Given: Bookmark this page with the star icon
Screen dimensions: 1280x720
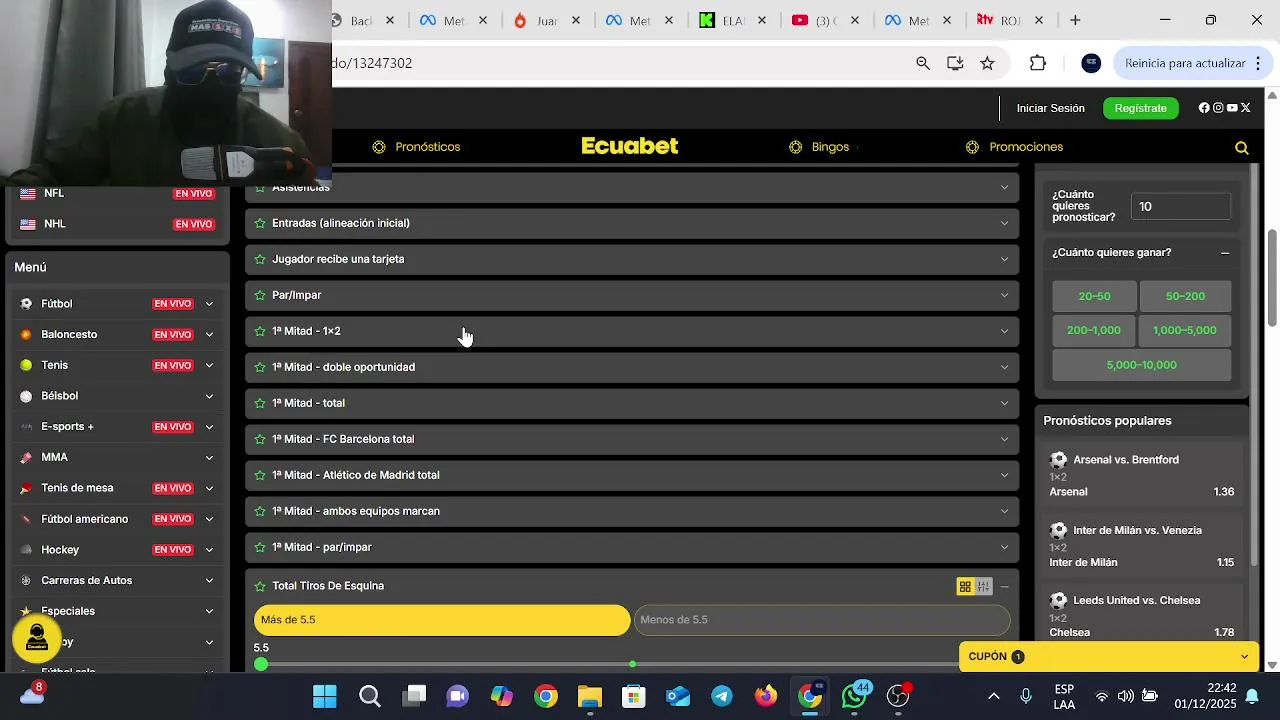Looking at the screenshot, I should (x=987, y=63).
